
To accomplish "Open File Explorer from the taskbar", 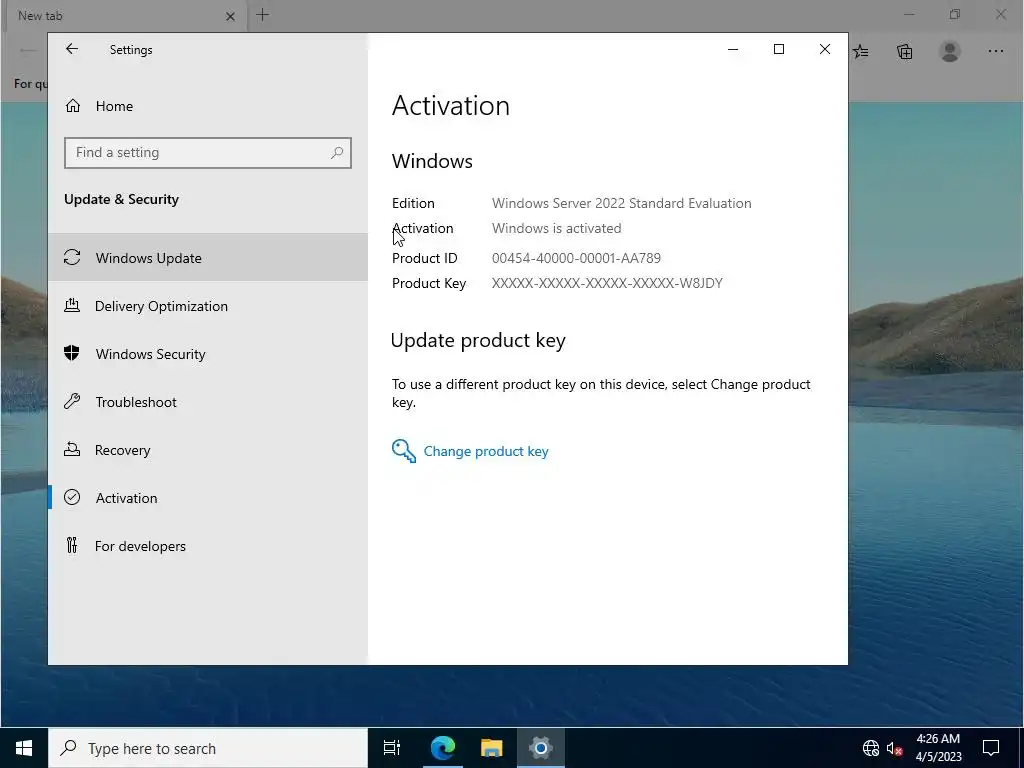I will (491, 748).
